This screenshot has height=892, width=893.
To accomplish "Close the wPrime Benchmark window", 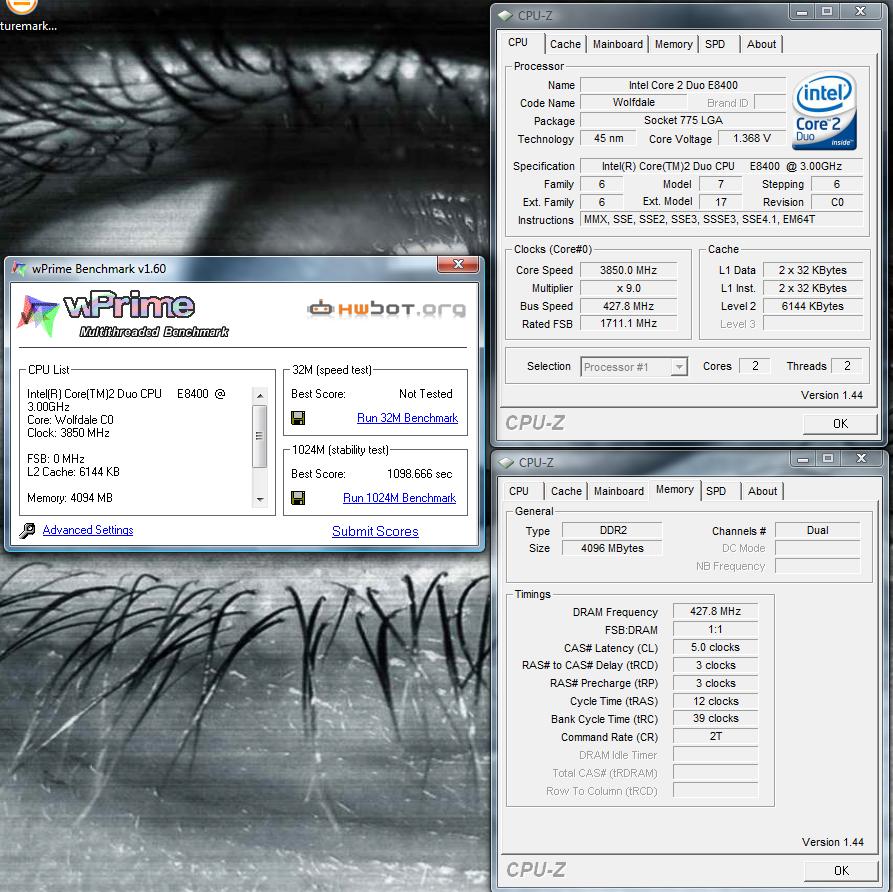I will coord(458,264).
